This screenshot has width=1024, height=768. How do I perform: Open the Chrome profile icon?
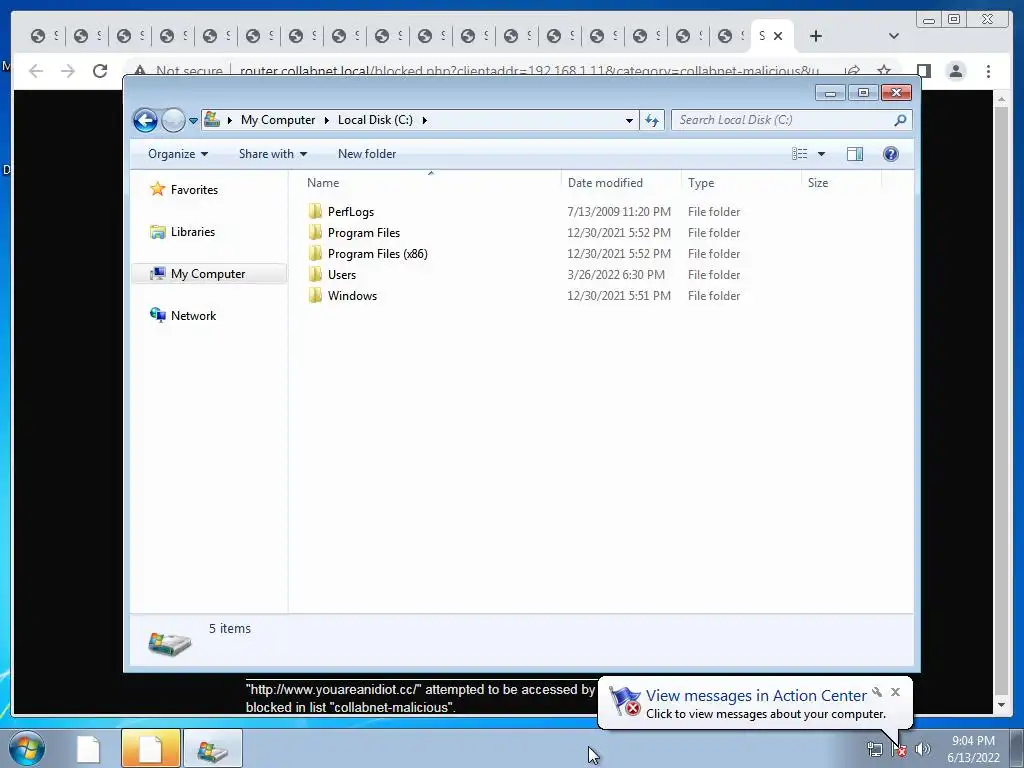(956, 71)
